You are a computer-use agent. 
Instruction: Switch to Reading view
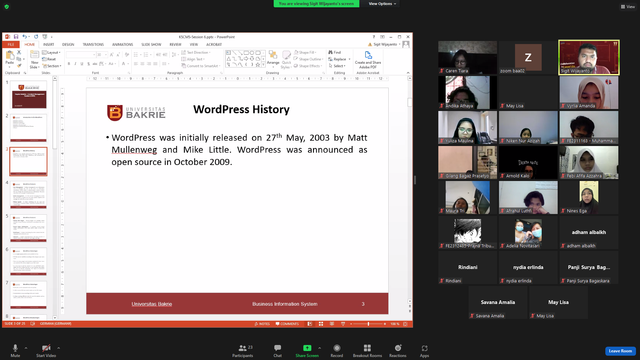pyautogui.click(x=332, y=324)
